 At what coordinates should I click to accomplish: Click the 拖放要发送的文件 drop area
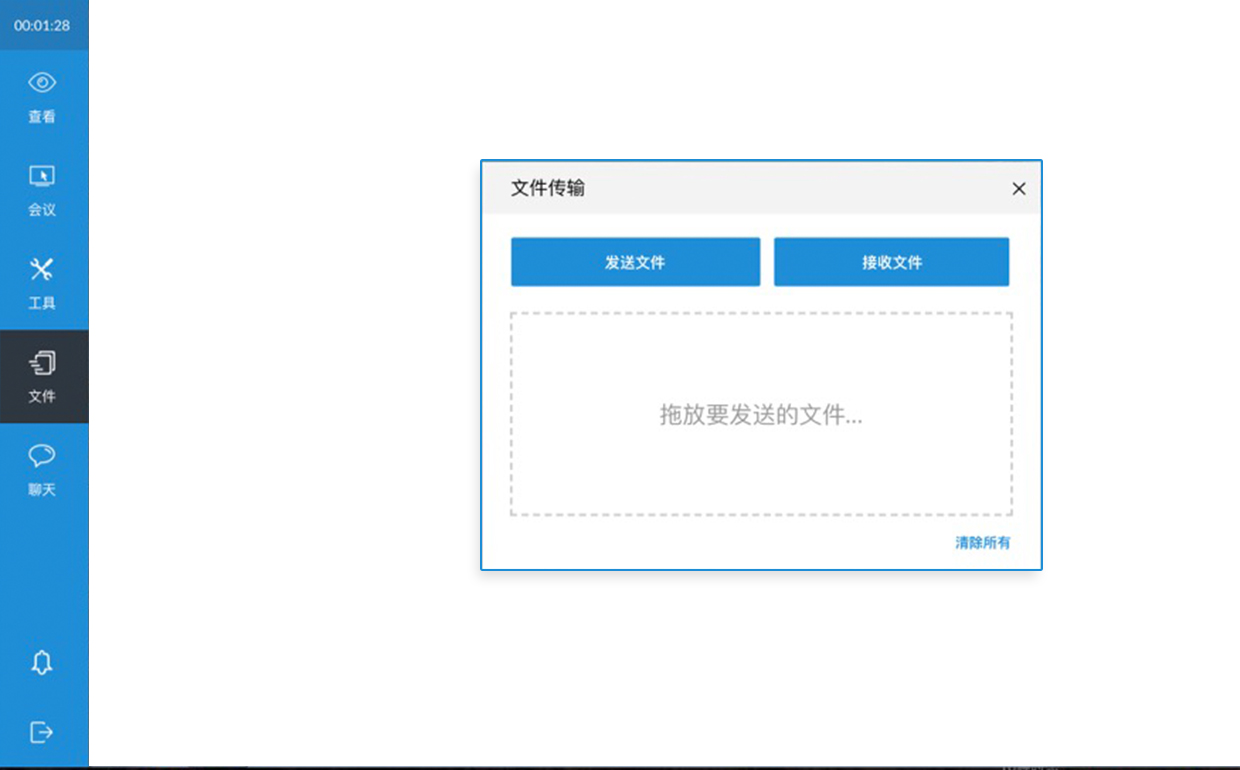coord(761,414)
